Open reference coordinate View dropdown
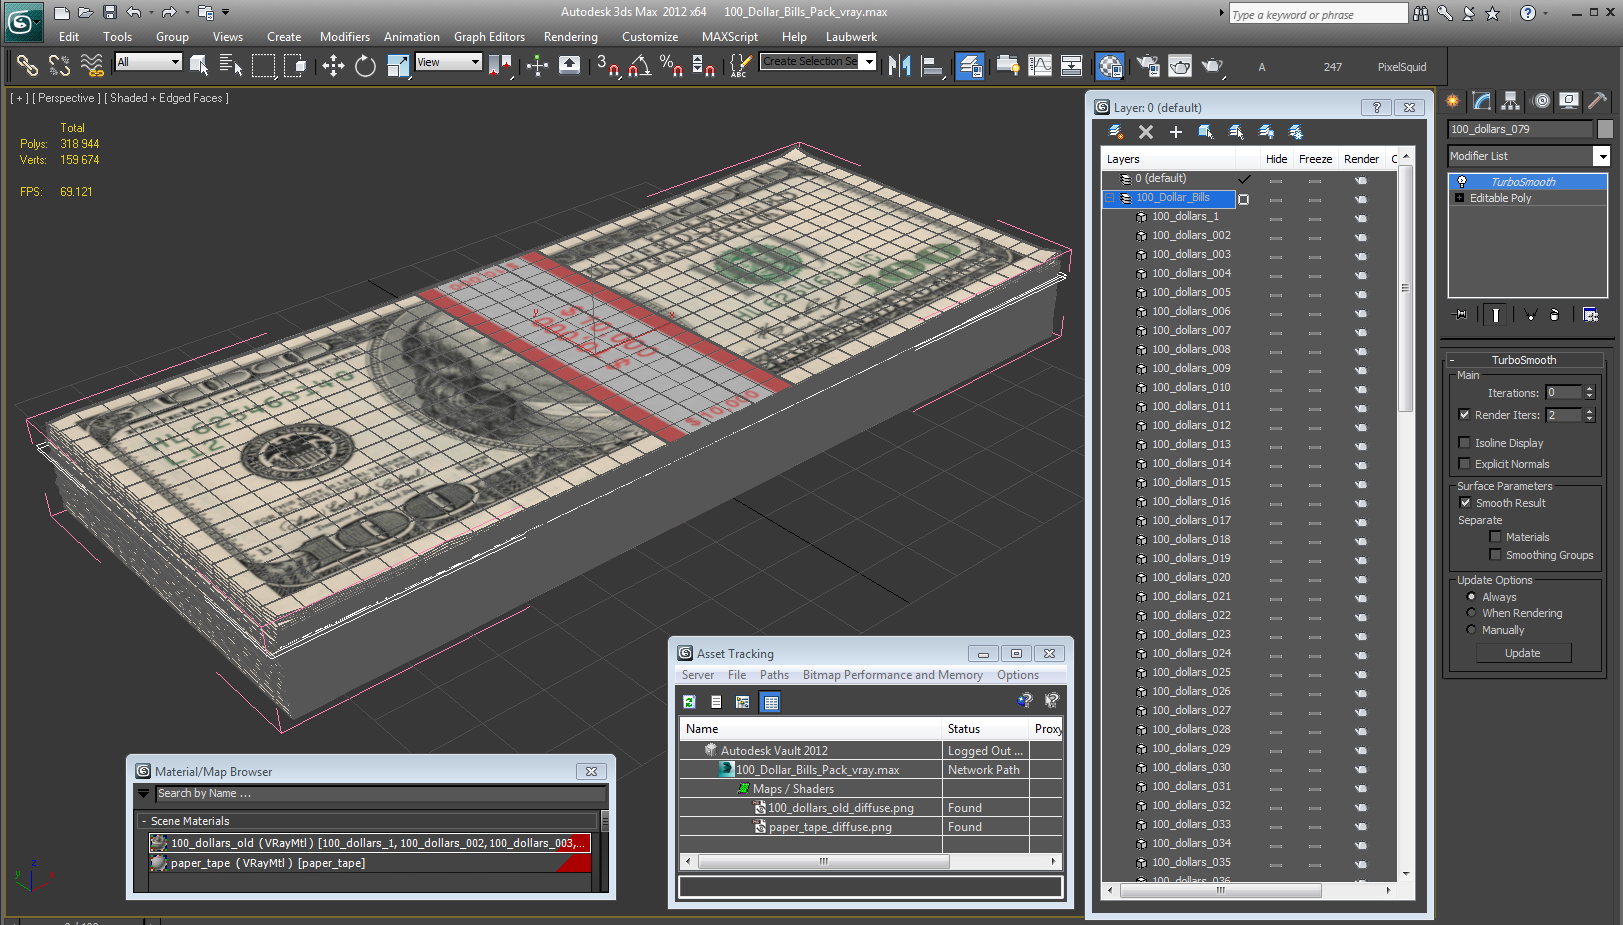This screenshot has height=925, width=1623. 449,62
